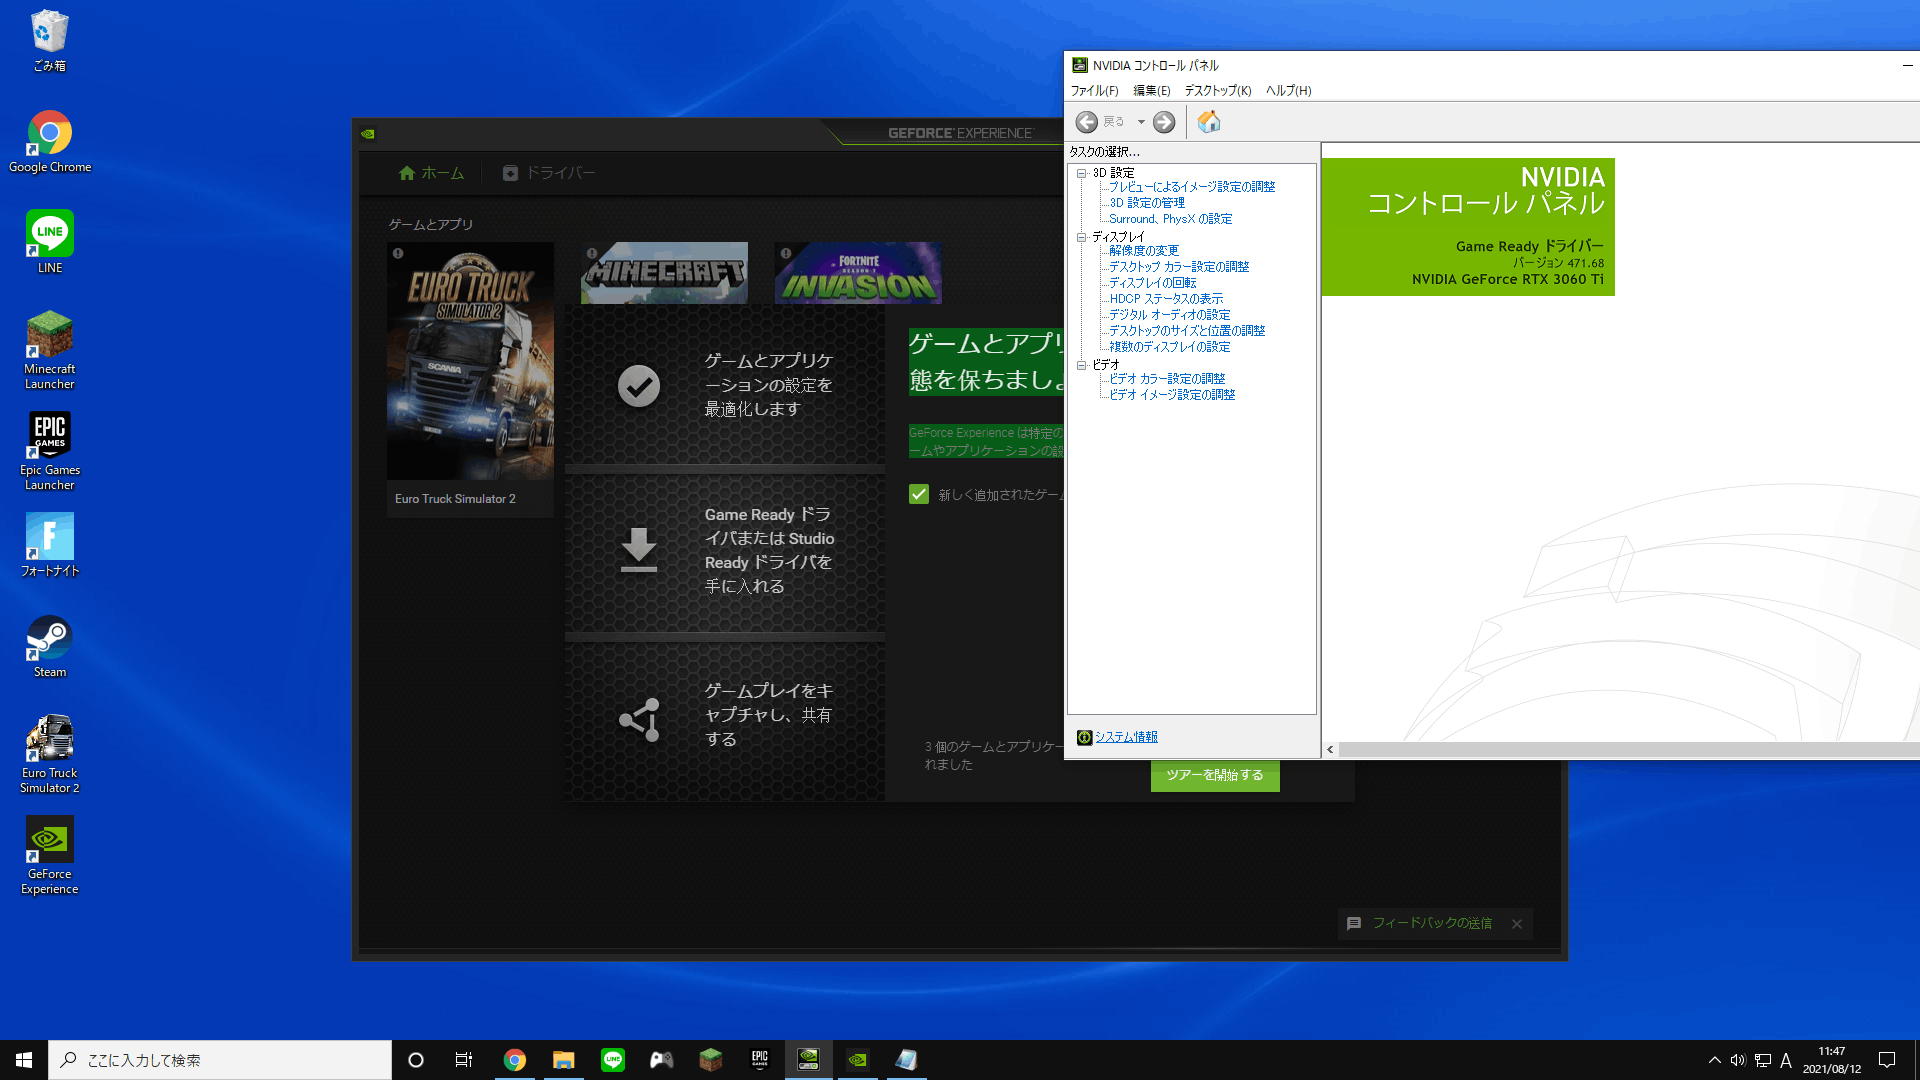Click info icon on Fortnite thumbnail

click(x=786, y=254)
